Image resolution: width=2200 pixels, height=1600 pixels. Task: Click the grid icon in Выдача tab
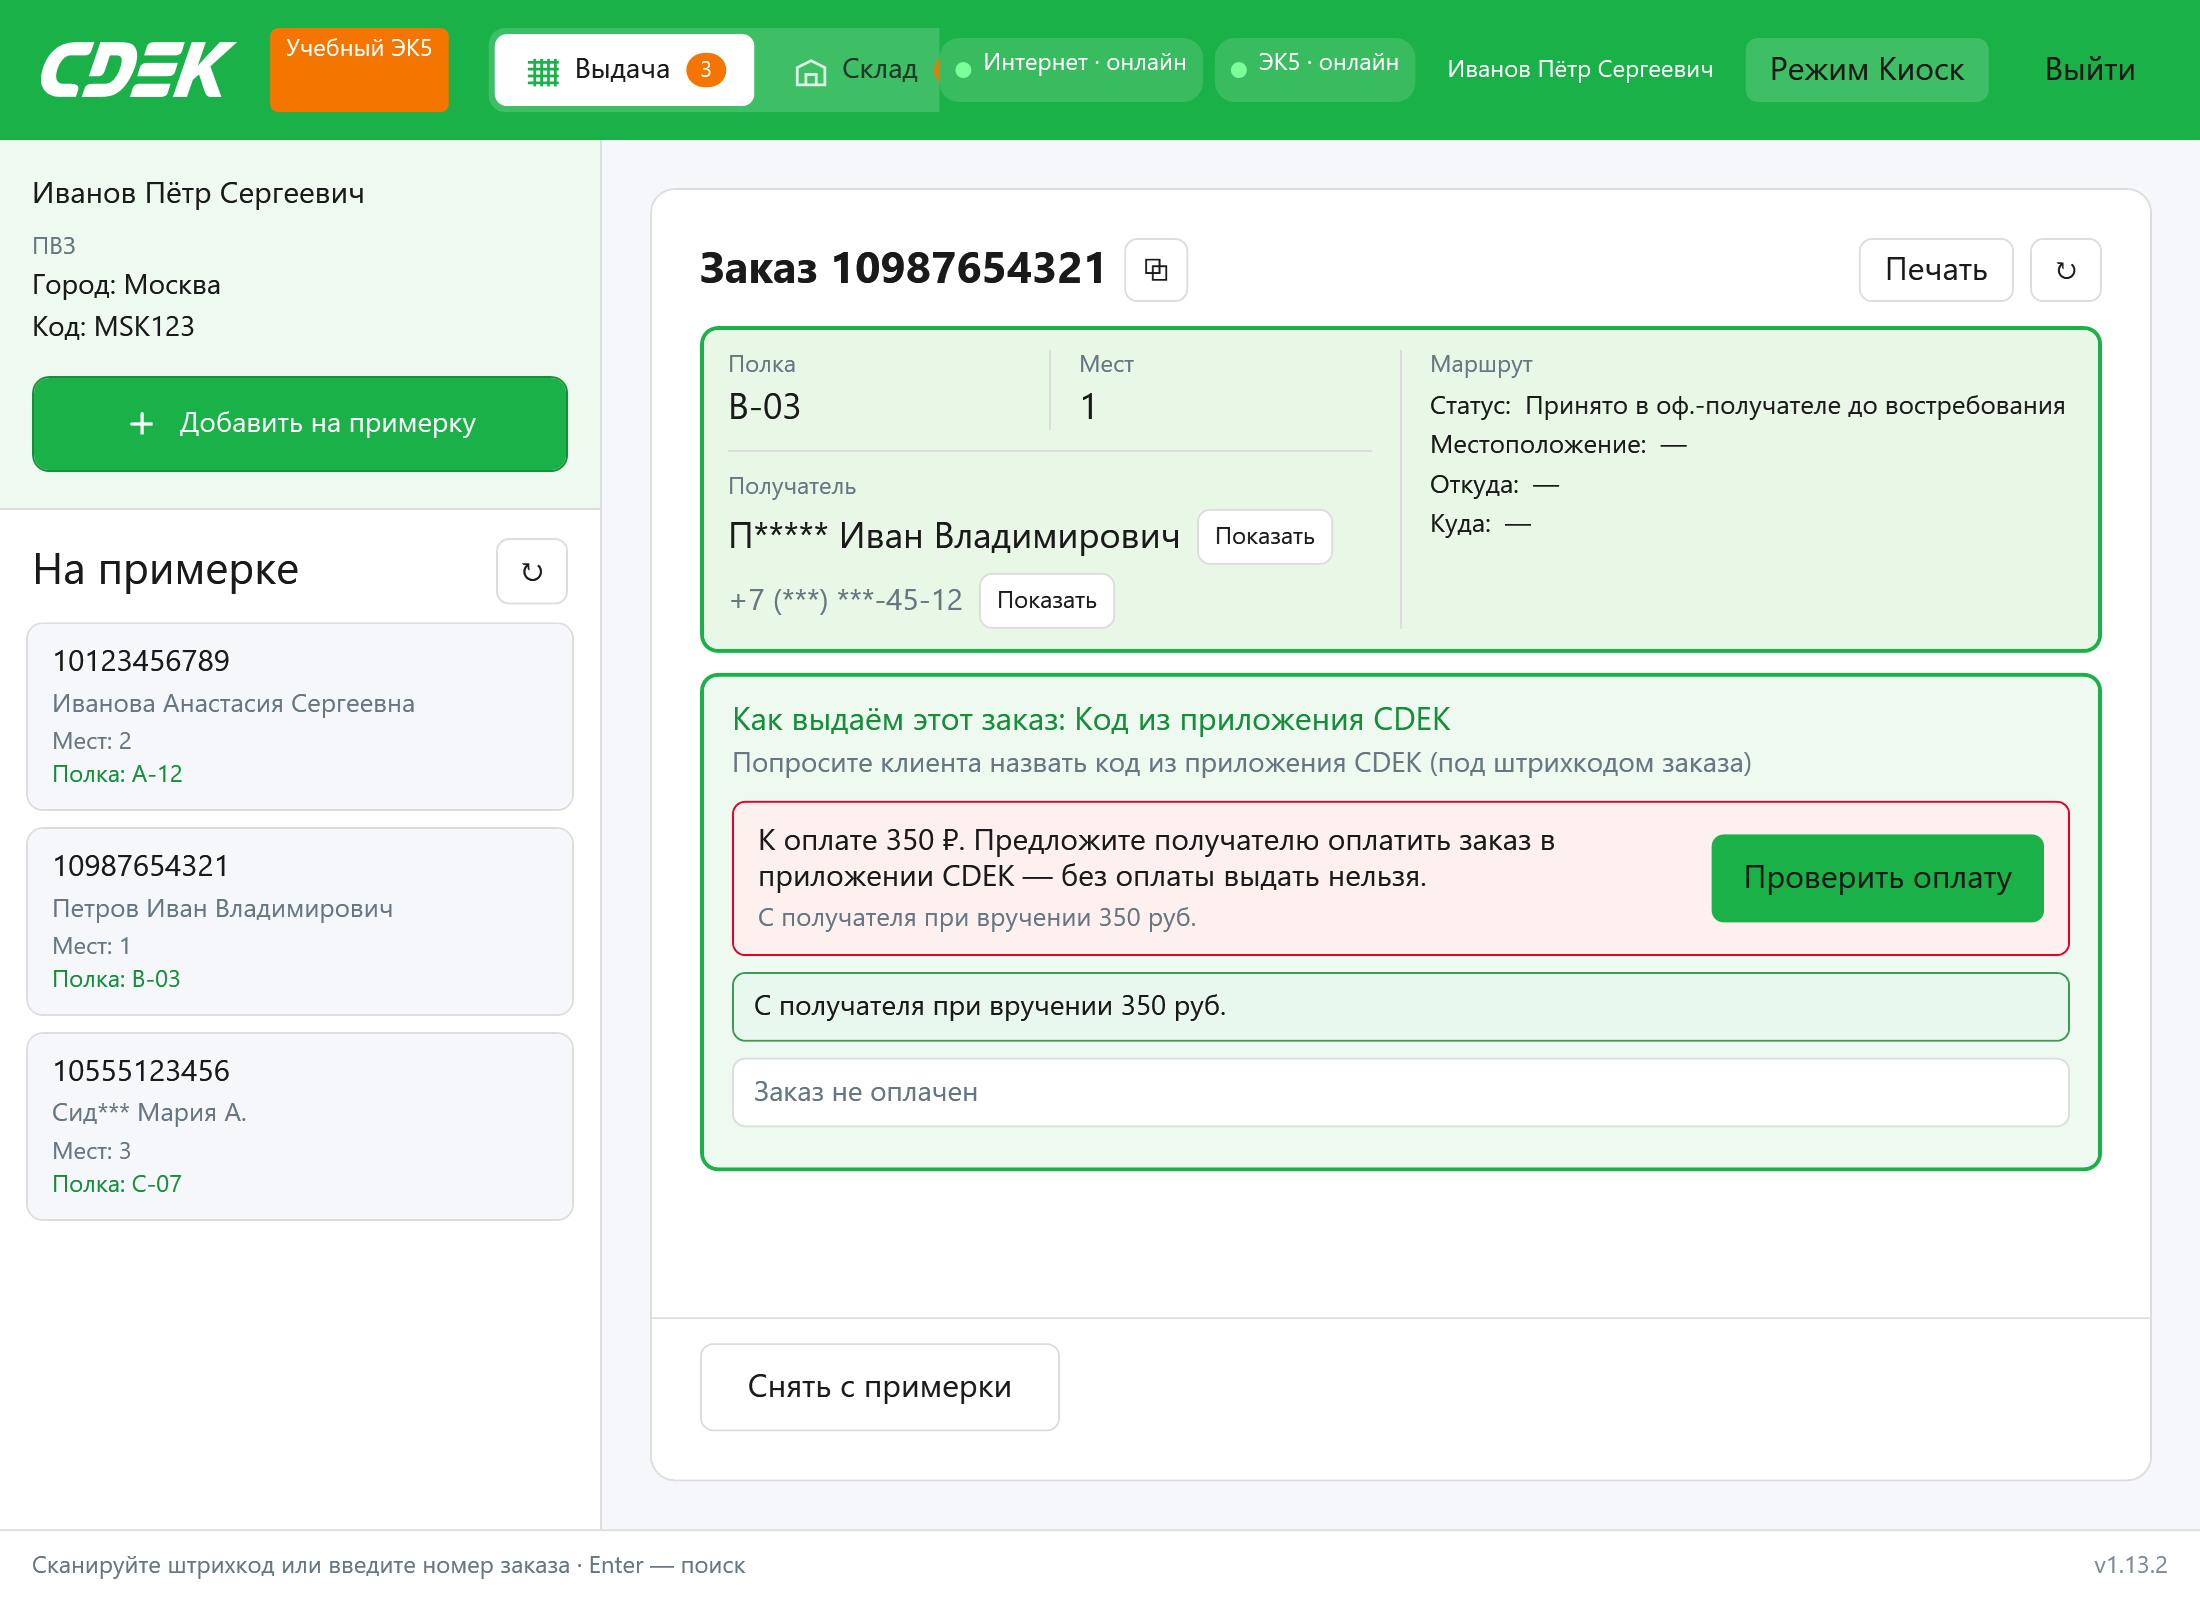pyautogui.click(x=543, y=71)
